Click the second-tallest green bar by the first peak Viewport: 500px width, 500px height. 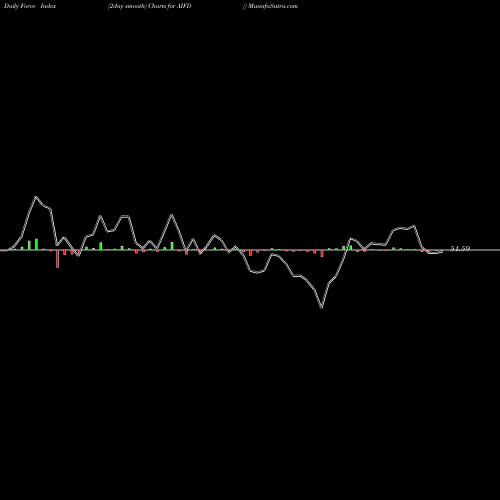29,245
